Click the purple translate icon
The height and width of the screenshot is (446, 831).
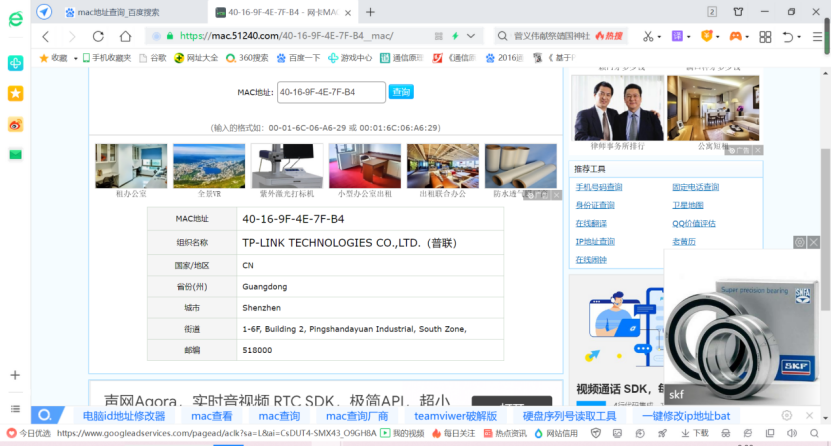coord(677,36)
